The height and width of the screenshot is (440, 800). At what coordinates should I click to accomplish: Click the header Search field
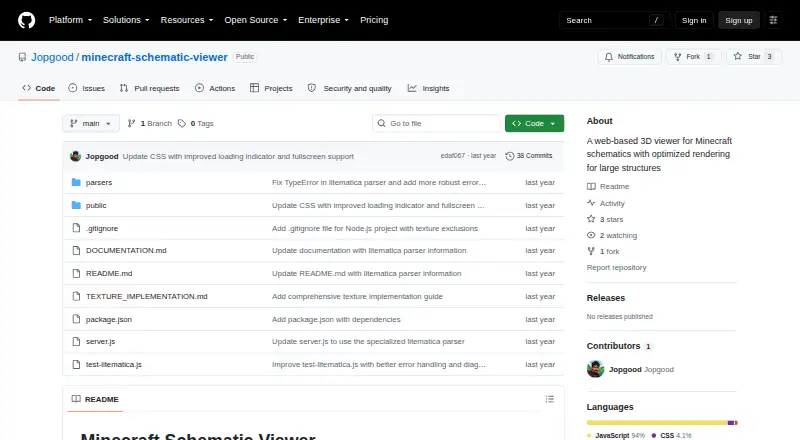(x=614, y=20)
